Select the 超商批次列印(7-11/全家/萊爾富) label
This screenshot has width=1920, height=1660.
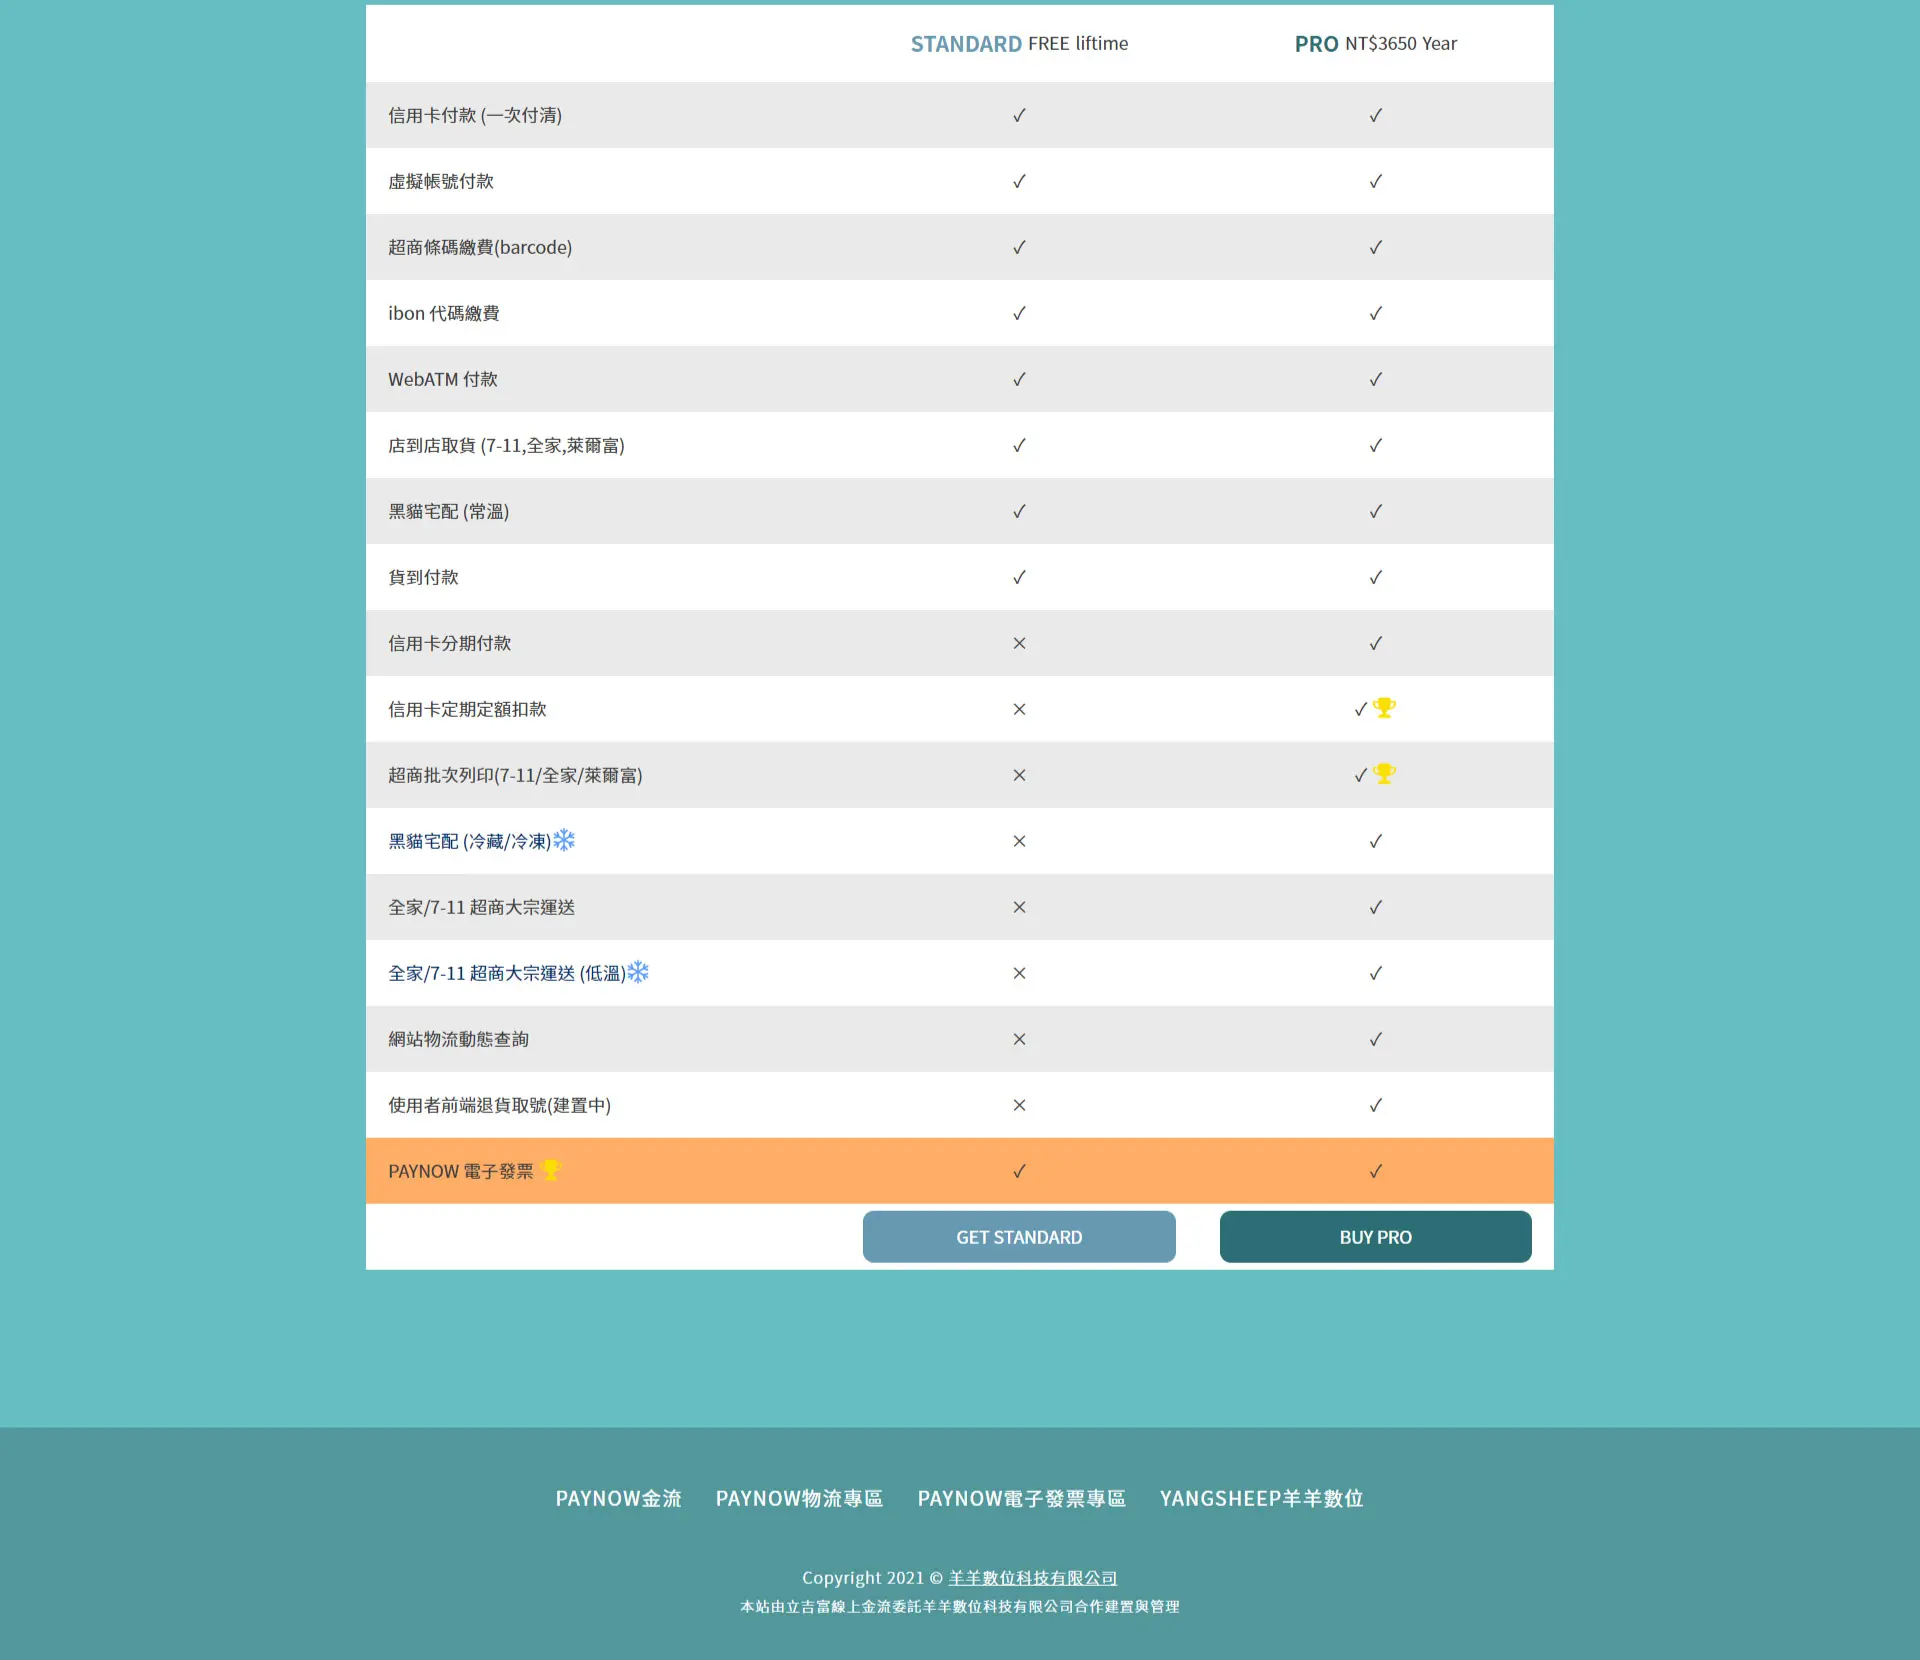click(515, 775)
